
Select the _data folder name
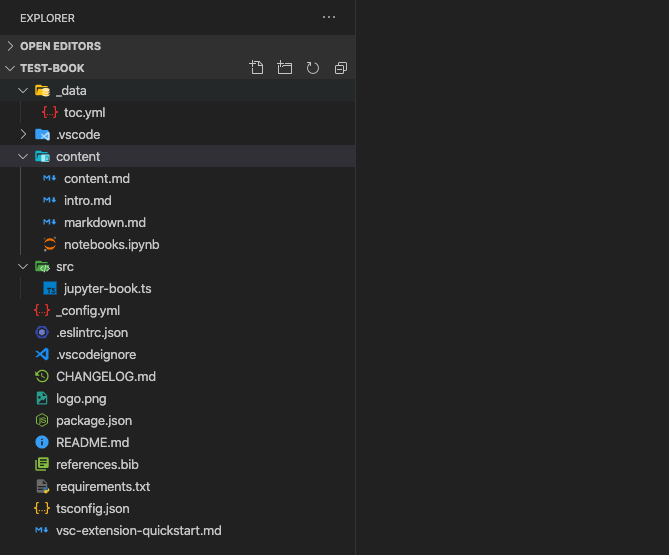[x=71, y=90]
